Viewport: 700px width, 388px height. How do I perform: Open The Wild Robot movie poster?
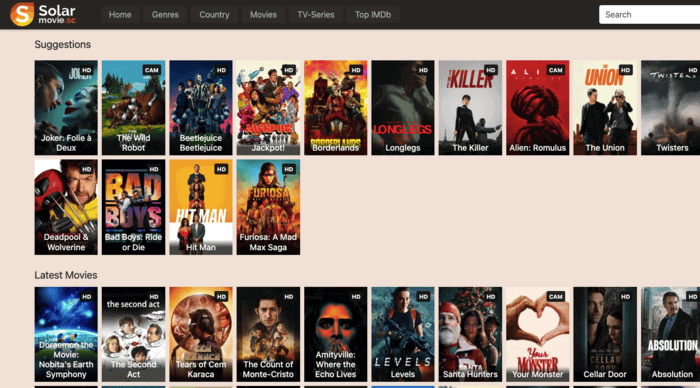133,108
